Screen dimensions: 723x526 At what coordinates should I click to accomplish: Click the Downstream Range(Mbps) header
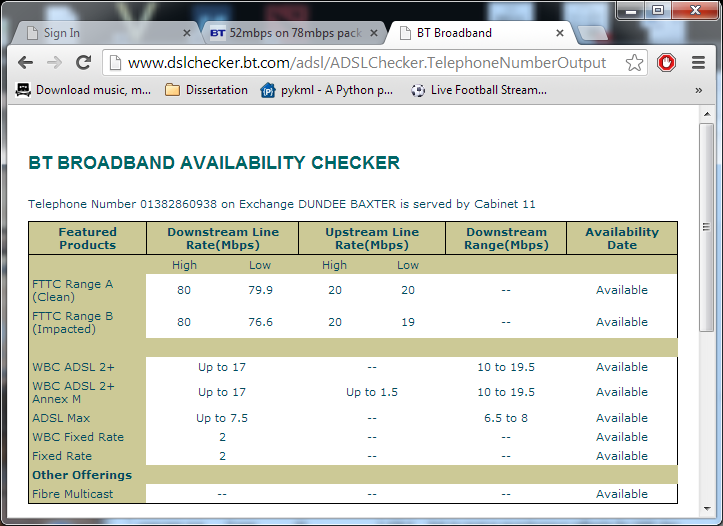506,238
